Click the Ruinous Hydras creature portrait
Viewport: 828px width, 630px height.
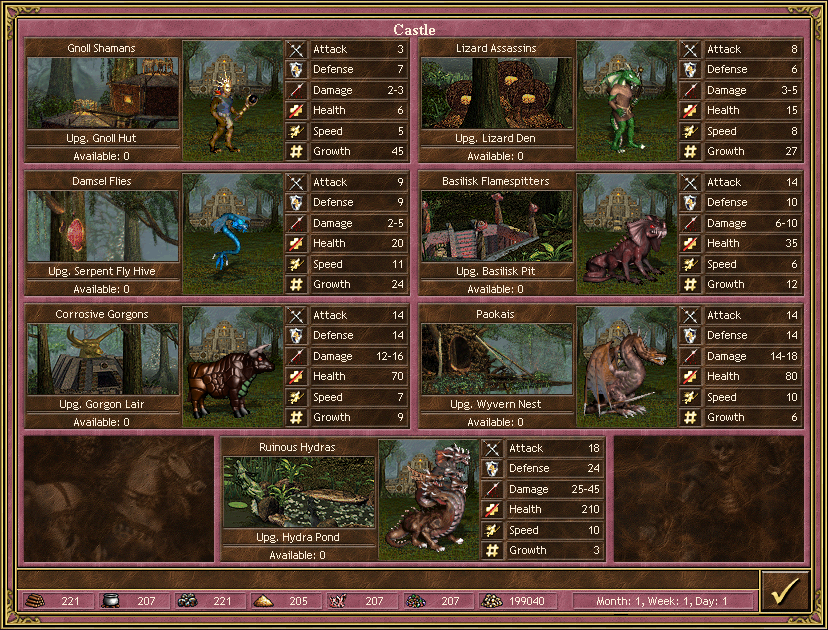429,499
